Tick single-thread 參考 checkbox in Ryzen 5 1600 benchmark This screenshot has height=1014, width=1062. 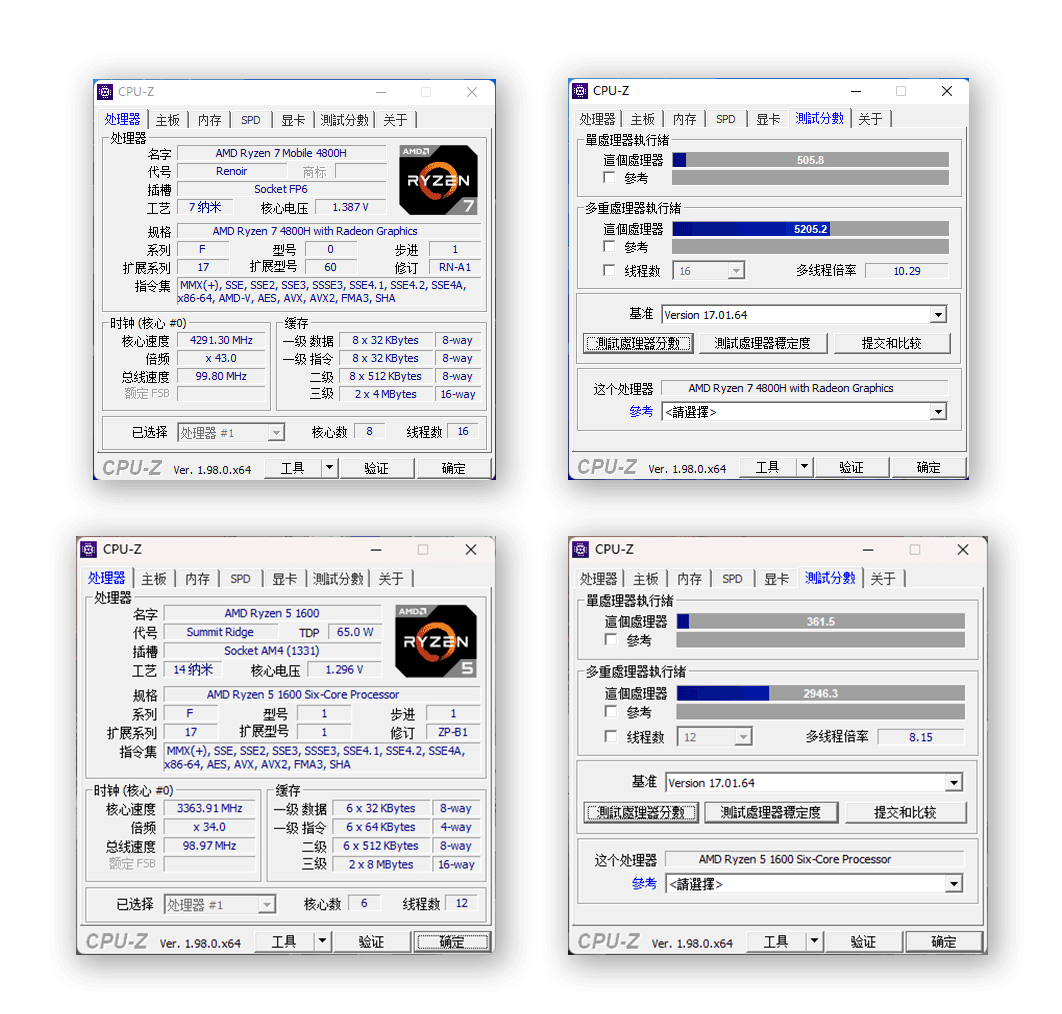(611, 639)
